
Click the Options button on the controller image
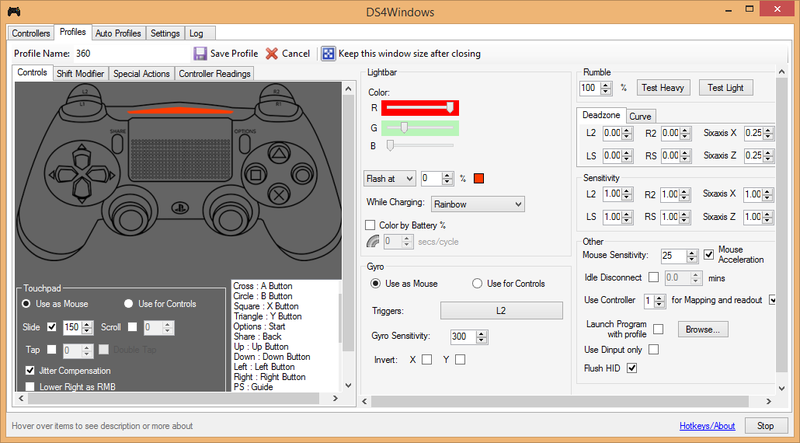click(x=245, y=143)
